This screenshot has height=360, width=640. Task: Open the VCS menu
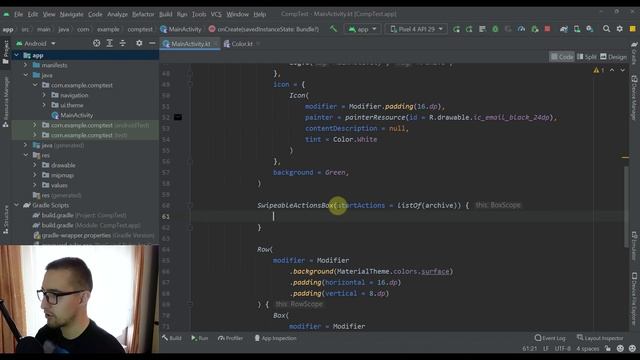[216, 14]
